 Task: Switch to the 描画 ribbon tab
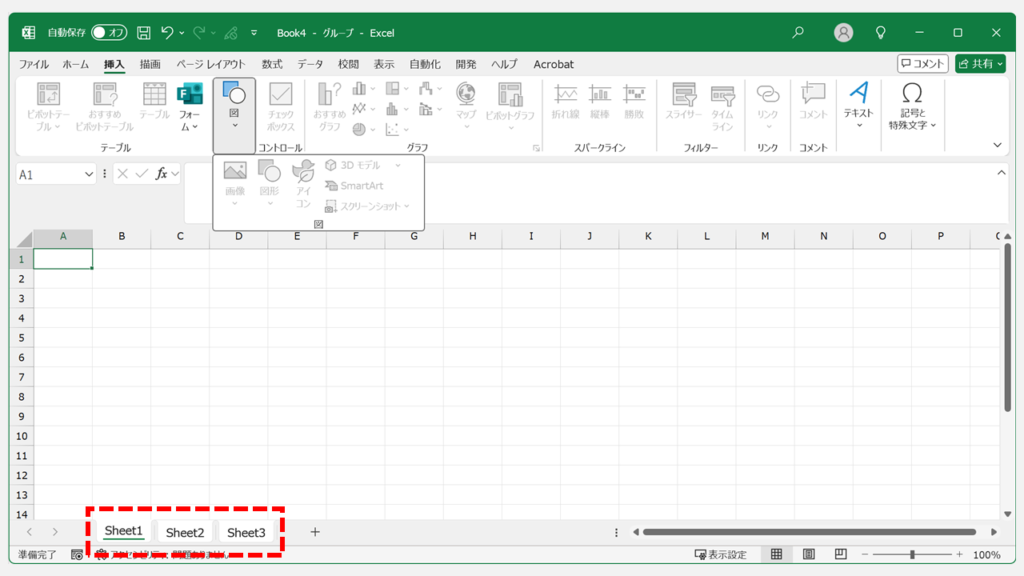click(150, 64)
